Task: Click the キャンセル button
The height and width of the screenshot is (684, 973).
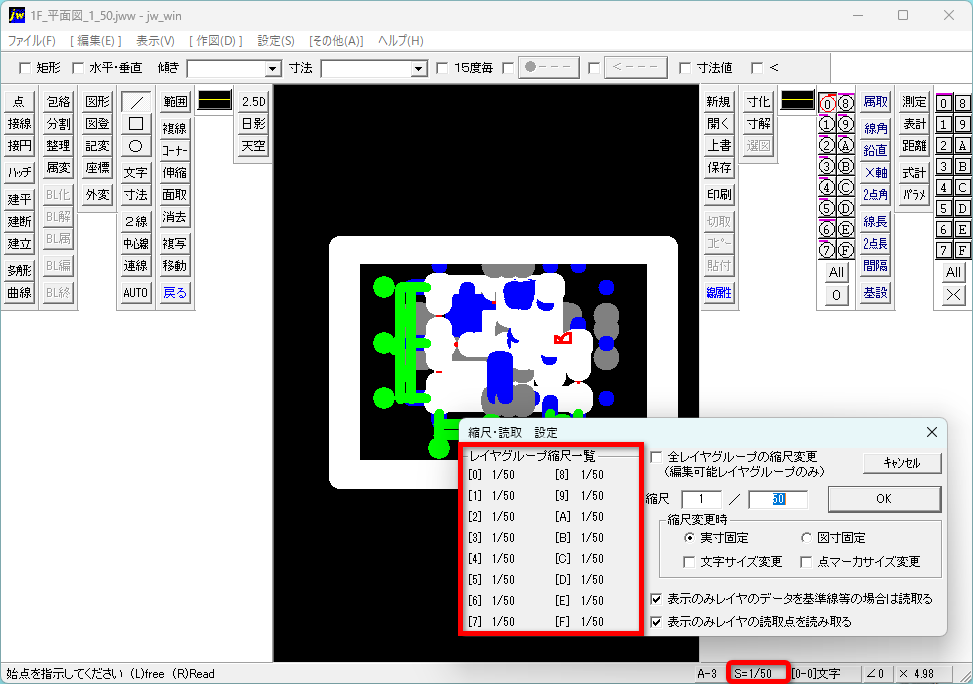Action: [x=901, y=463]
